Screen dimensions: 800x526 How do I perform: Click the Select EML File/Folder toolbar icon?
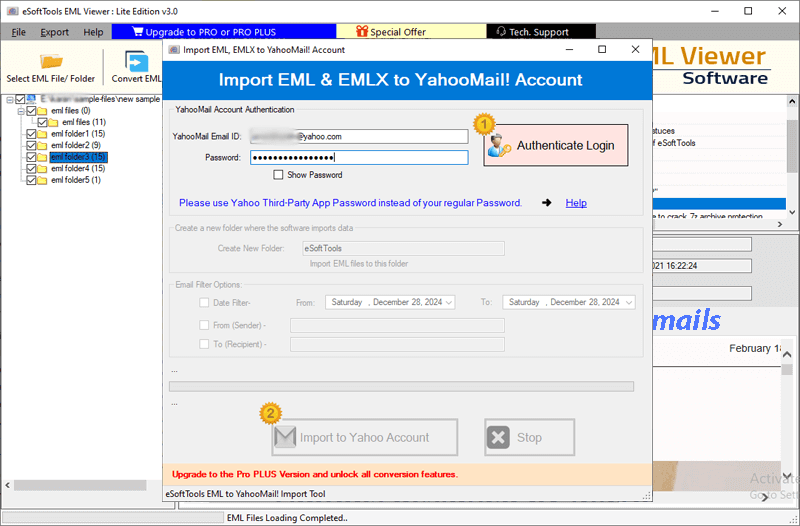pos(51,61)
